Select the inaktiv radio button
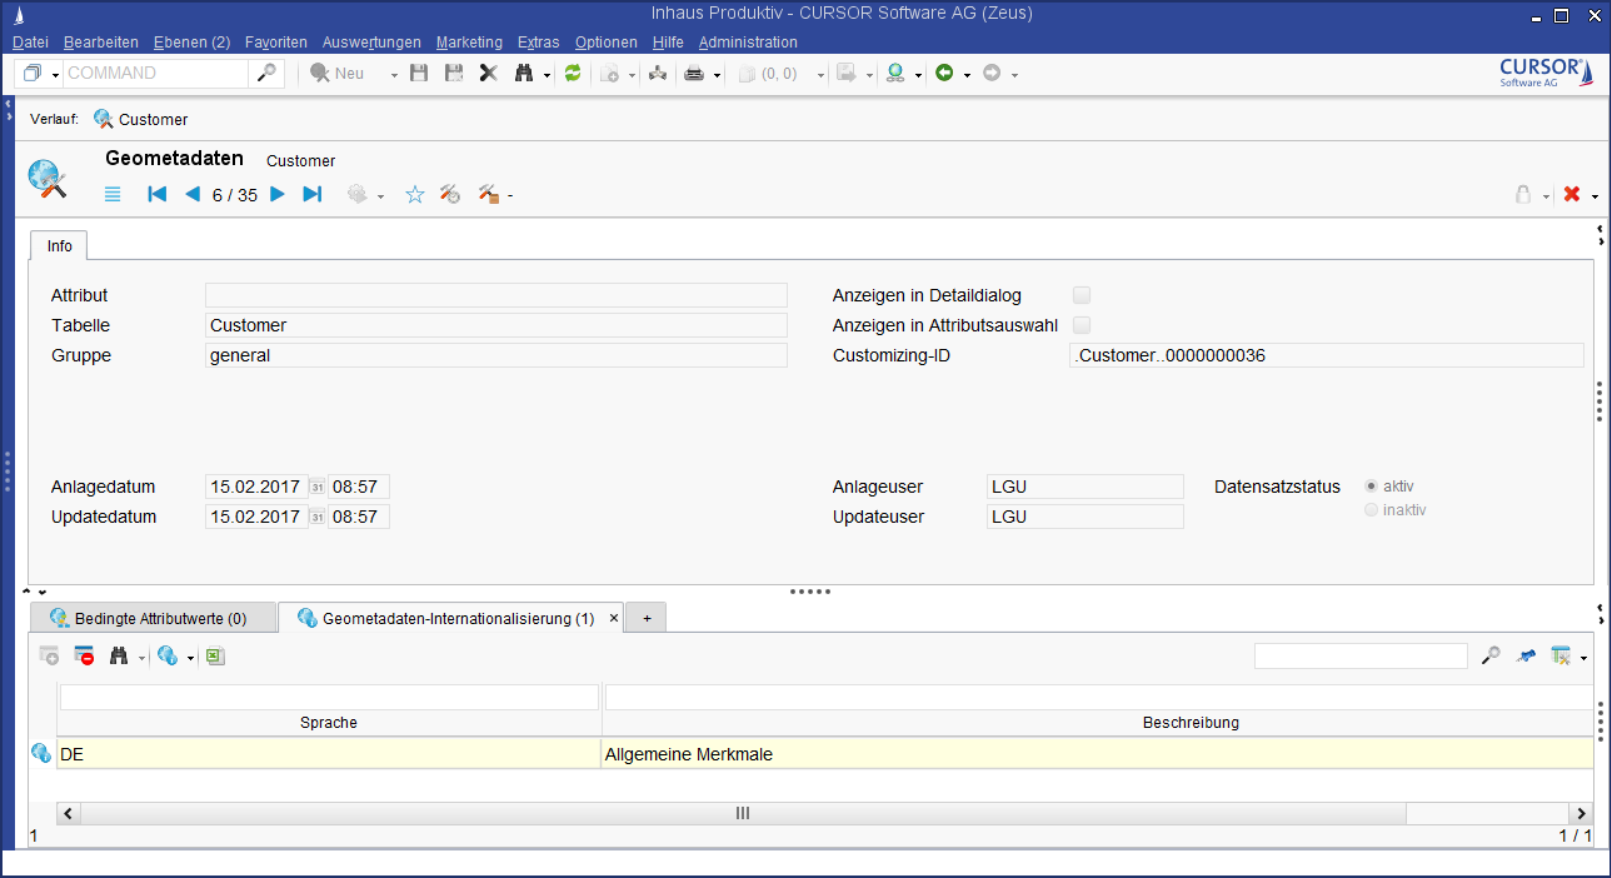1611x878 pixels. pyautogui.click(x=1371, y=510)
